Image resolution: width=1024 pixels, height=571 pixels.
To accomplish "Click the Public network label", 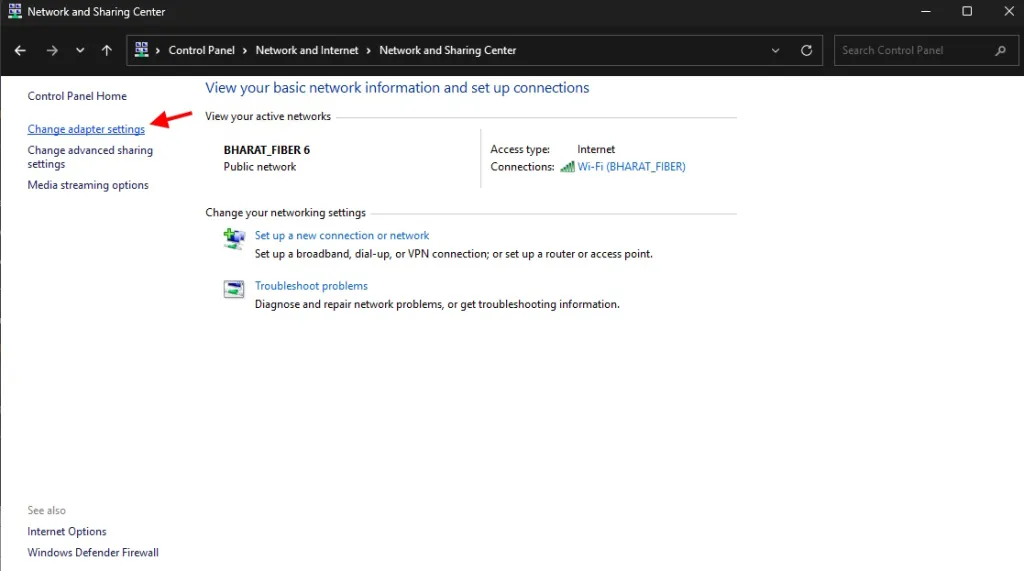I will [260, 167].
